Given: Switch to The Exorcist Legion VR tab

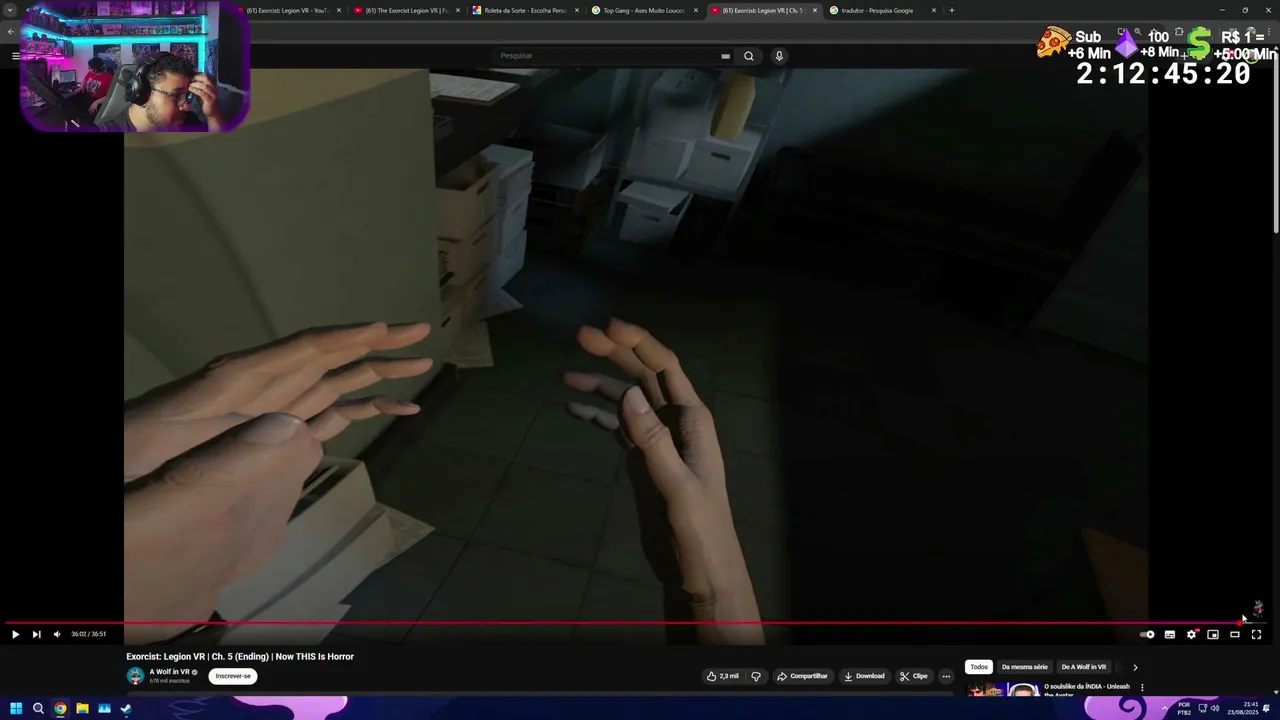Looking at the screenshot, I should pos(406,10).
